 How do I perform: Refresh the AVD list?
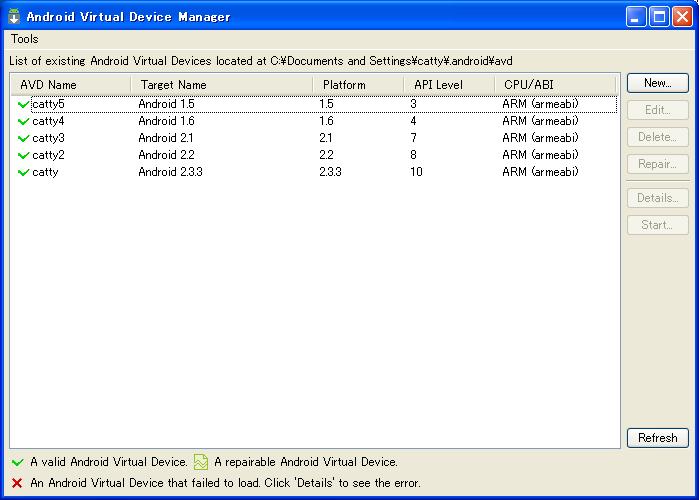658,438
